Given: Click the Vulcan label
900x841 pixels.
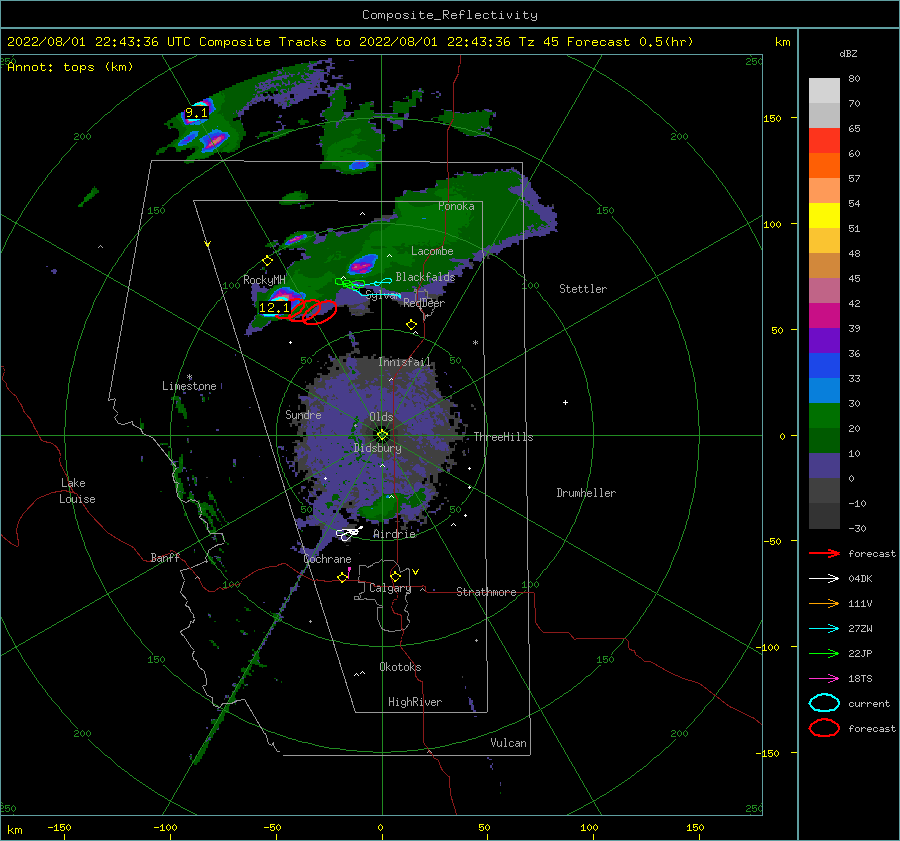Looking at the screenshot, I should click(509, 743).
